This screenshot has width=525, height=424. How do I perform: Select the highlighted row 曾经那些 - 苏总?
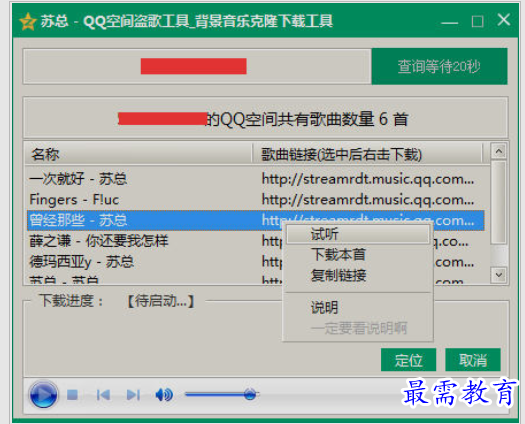pyautogui.click(x=256, y=220)
